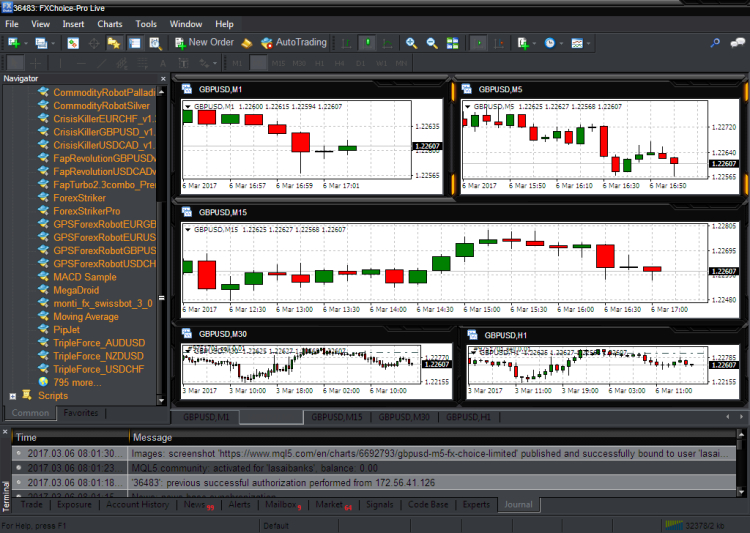Click the zoom out magnifier icon
This screenshot has height=533, width=750.
pos(432,43)
